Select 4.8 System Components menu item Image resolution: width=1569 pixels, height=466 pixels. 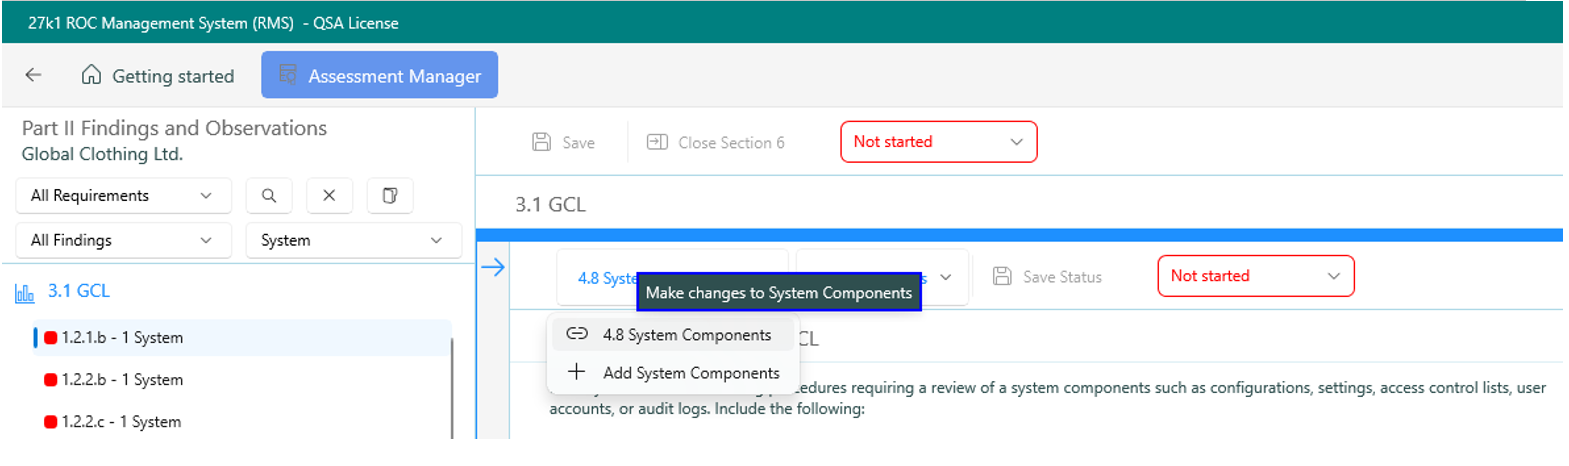click(686, 335)
